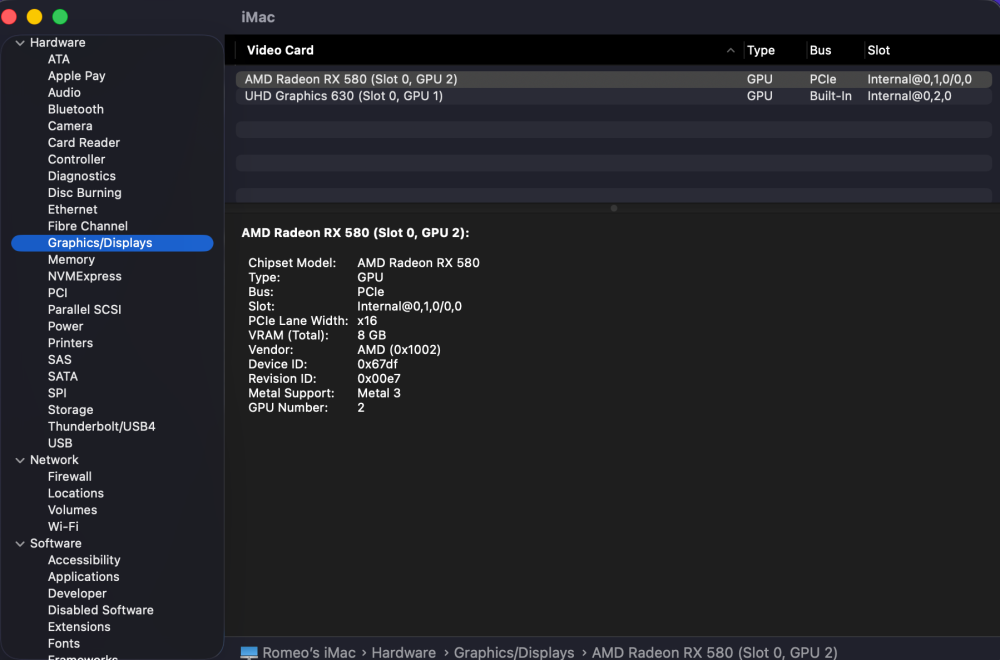Image resolution: width=1000 pixels, height=660 pixels.
Task: Click Graphics/Displays in the path bar
Action: pyautogui.click(x=513, y=652)
